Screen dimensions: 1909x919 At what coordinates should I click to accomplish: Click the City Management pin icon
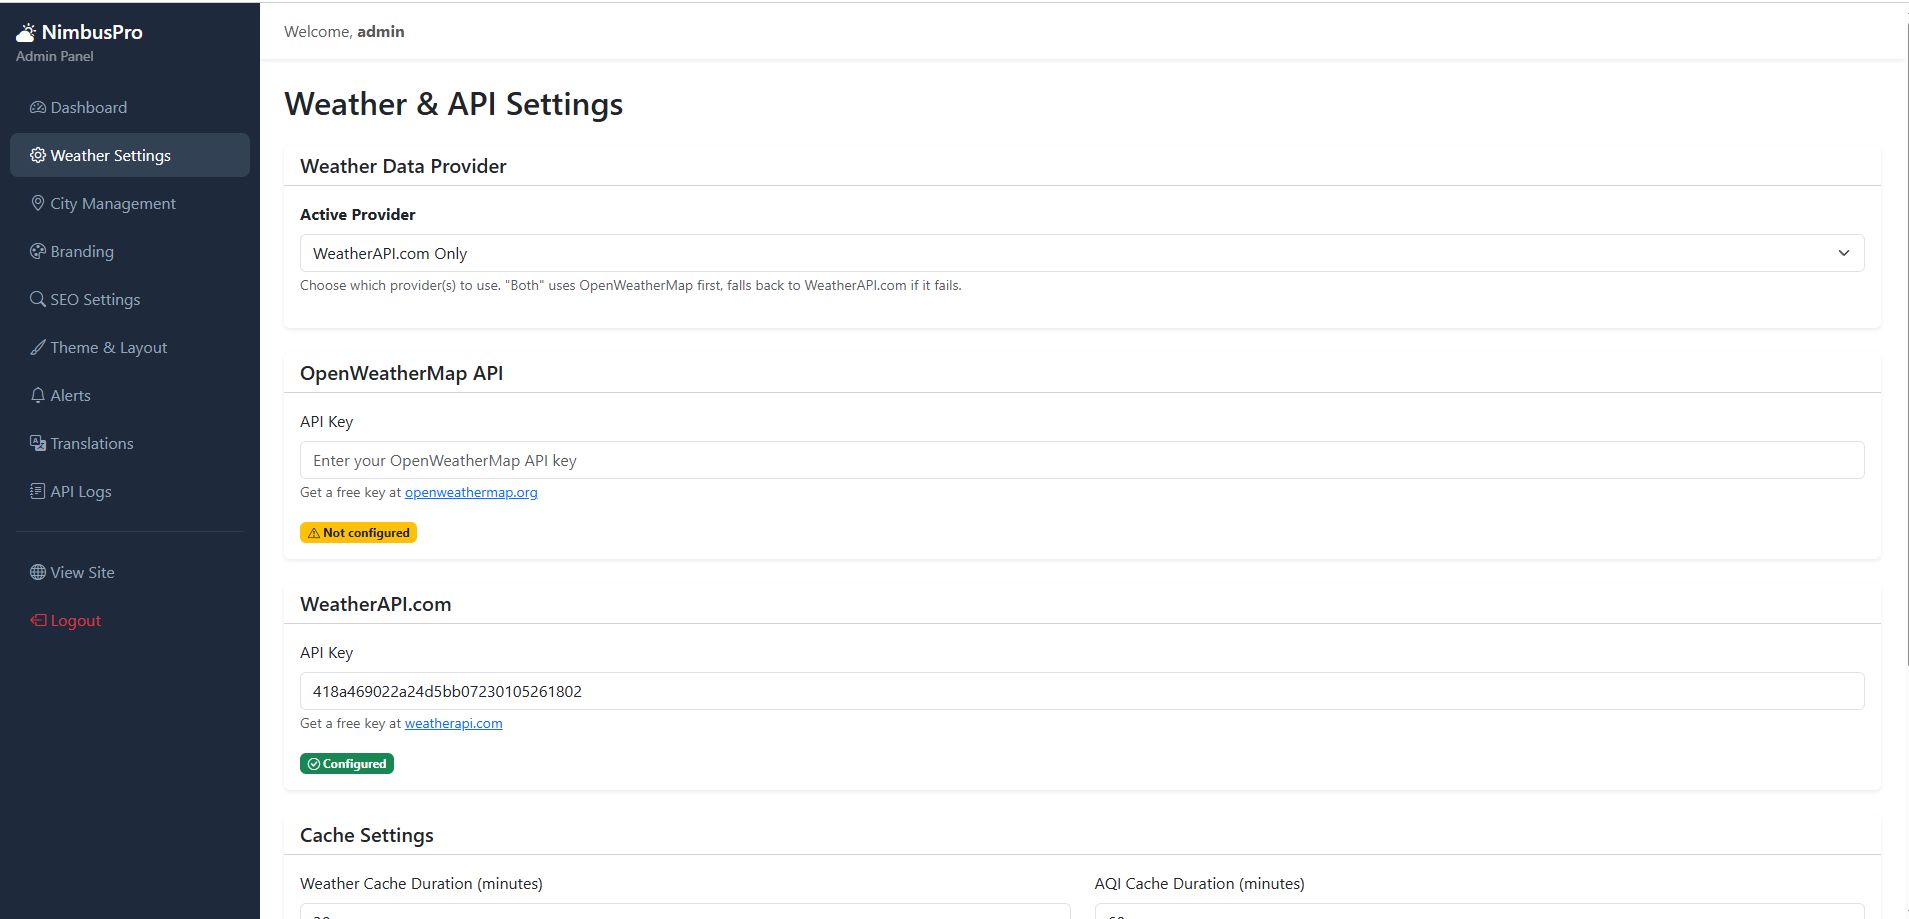click(x=38, y=203)
